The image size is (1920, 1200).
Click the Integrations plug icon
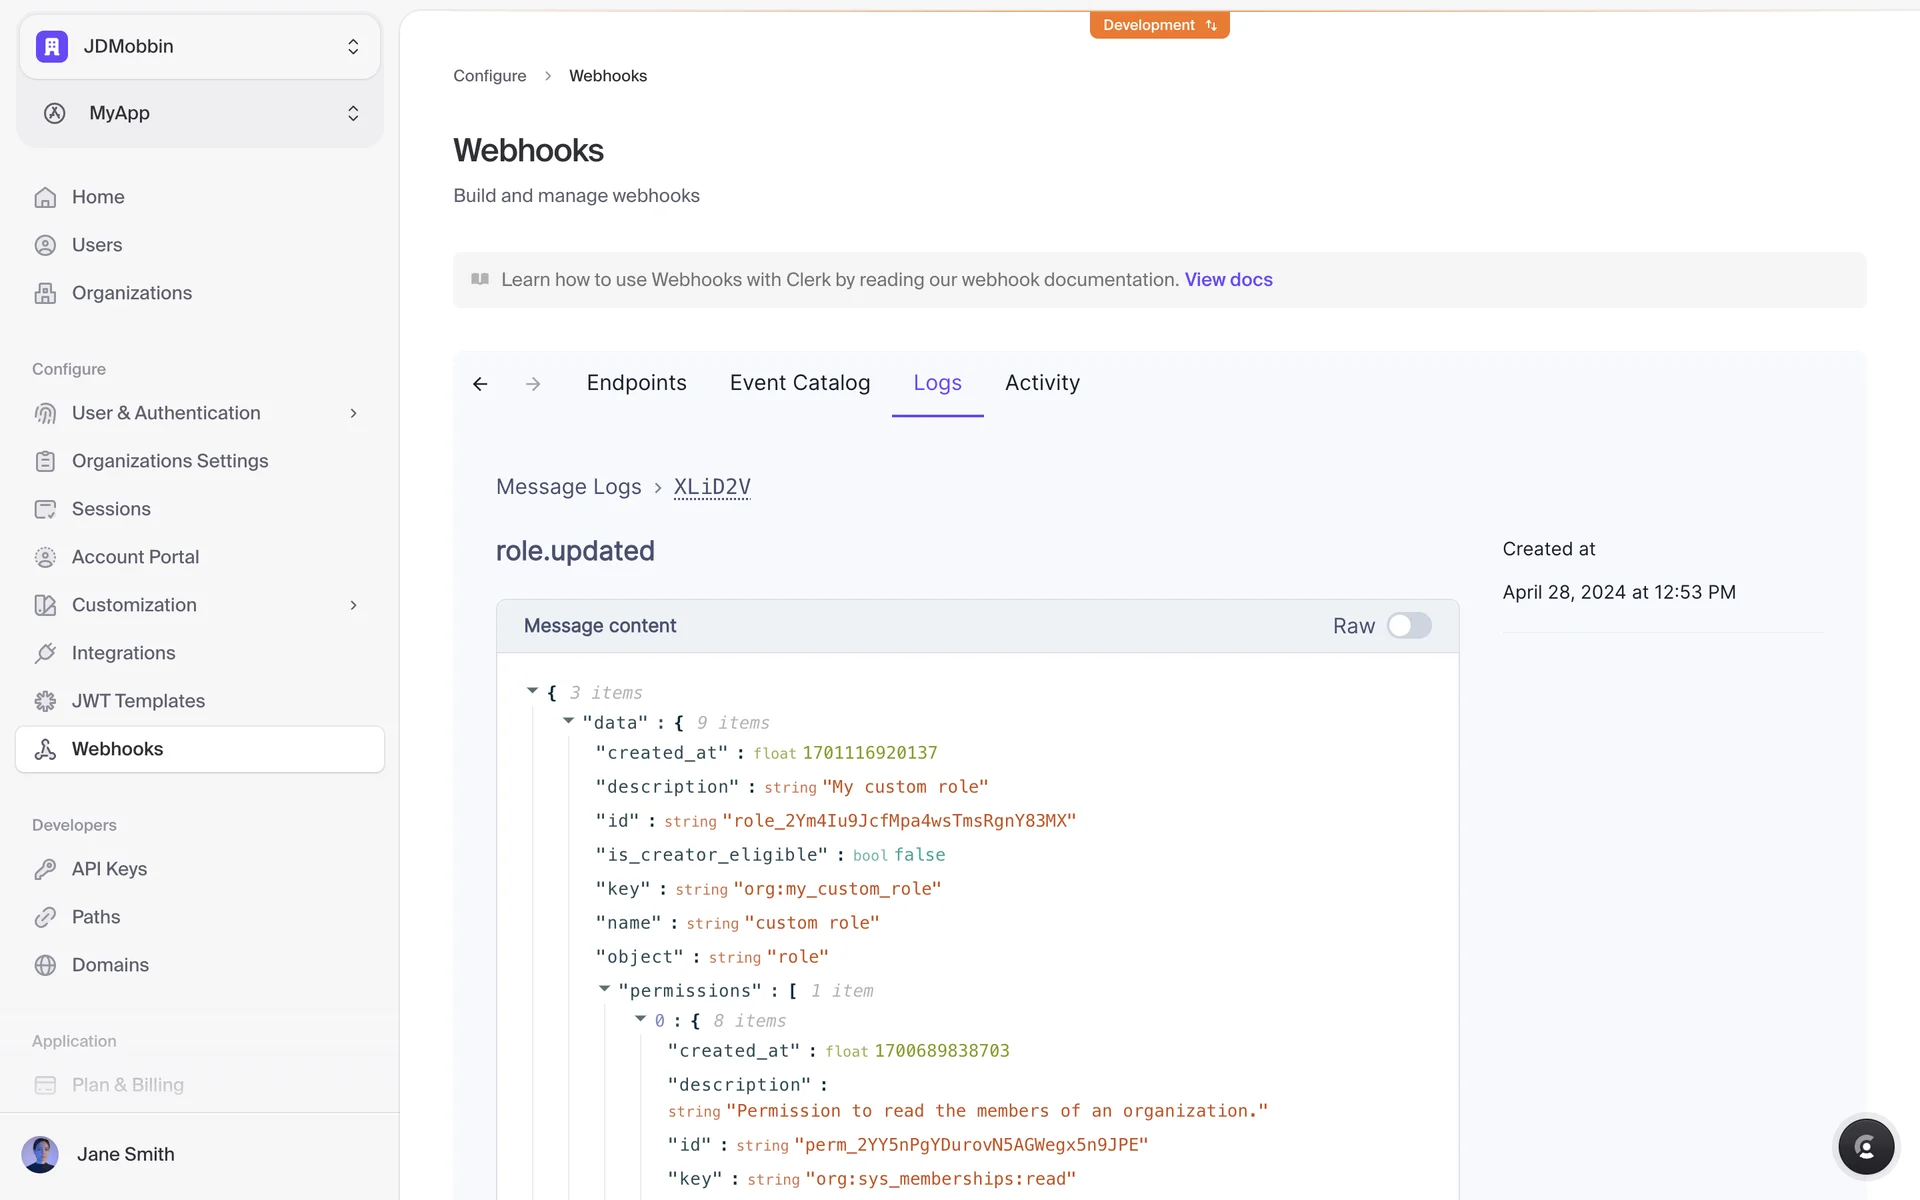click(x=45, y=653)
